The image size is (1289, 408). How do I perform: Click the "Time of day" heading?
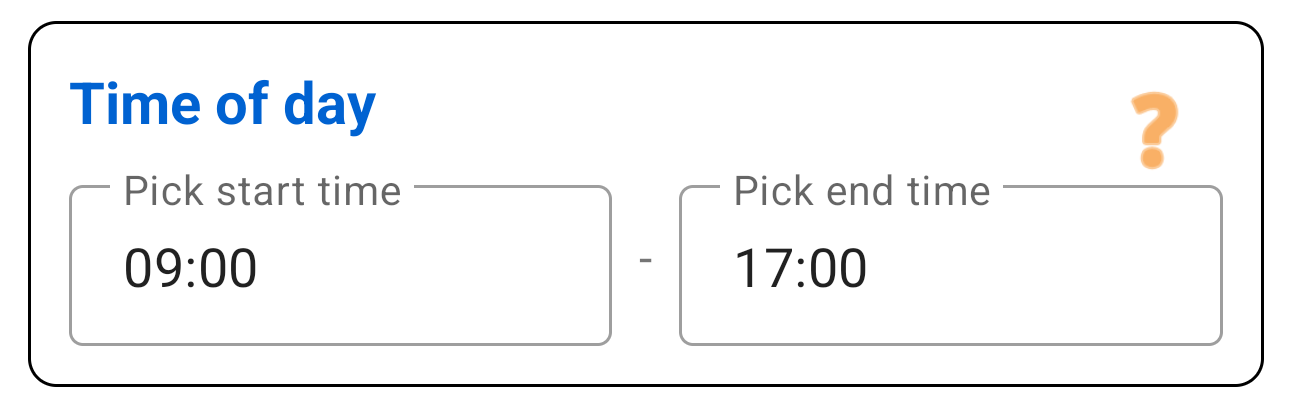click(x=223, y=104)
